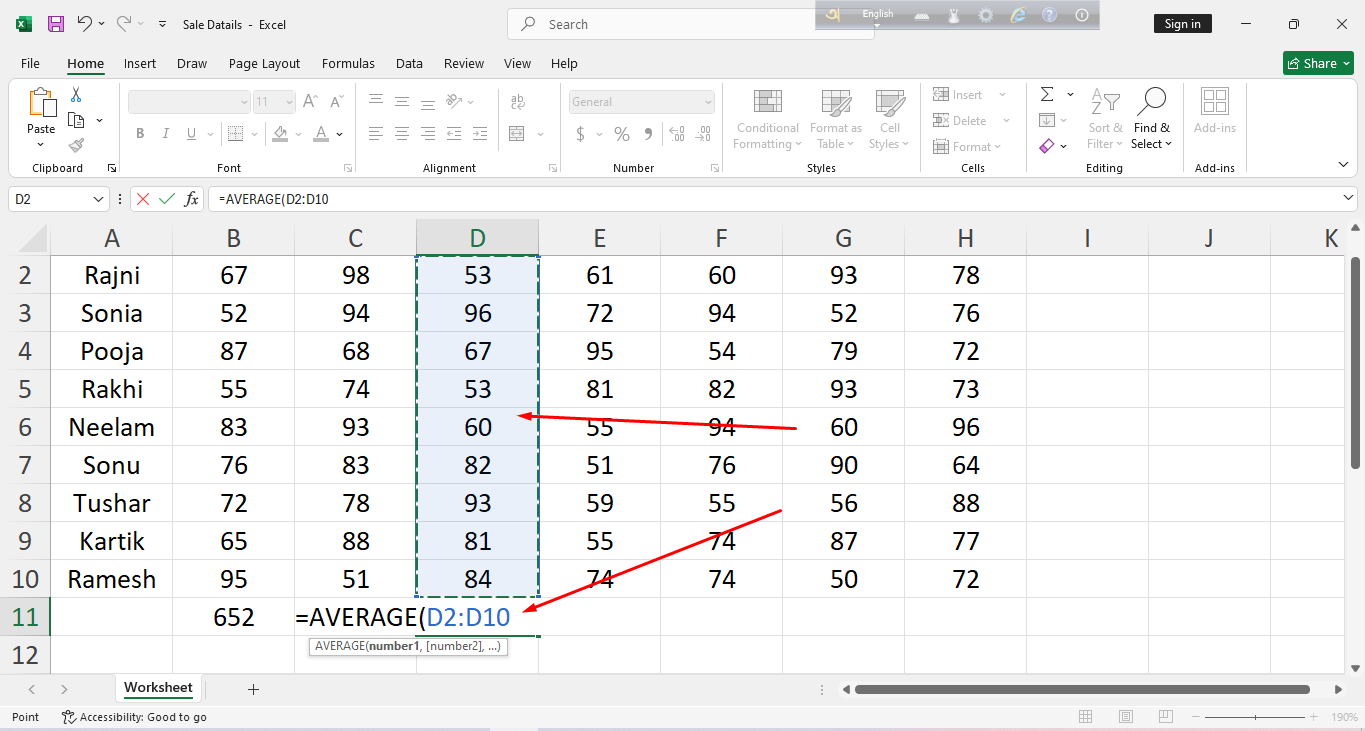Select the Format Painter brush icon
The image size is (1365, 731).
pos(76,146)
